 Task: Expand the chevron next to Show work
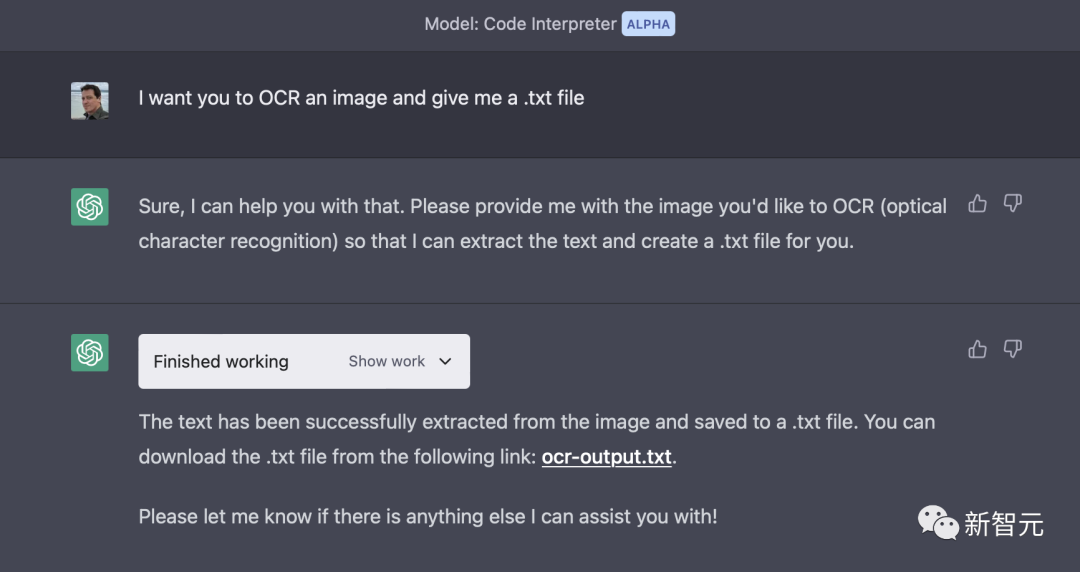(x=446, y=361)
